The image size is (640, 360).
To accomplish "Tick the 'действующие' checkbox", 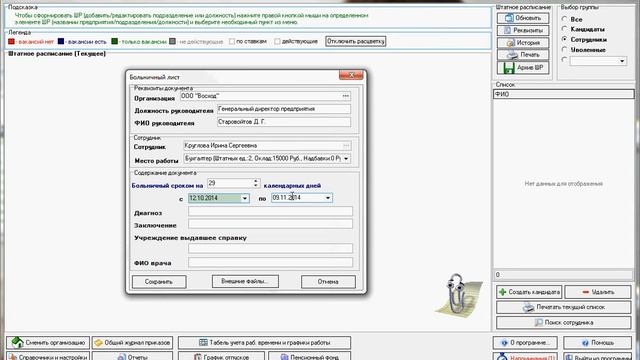I will (x=278, y=41).
